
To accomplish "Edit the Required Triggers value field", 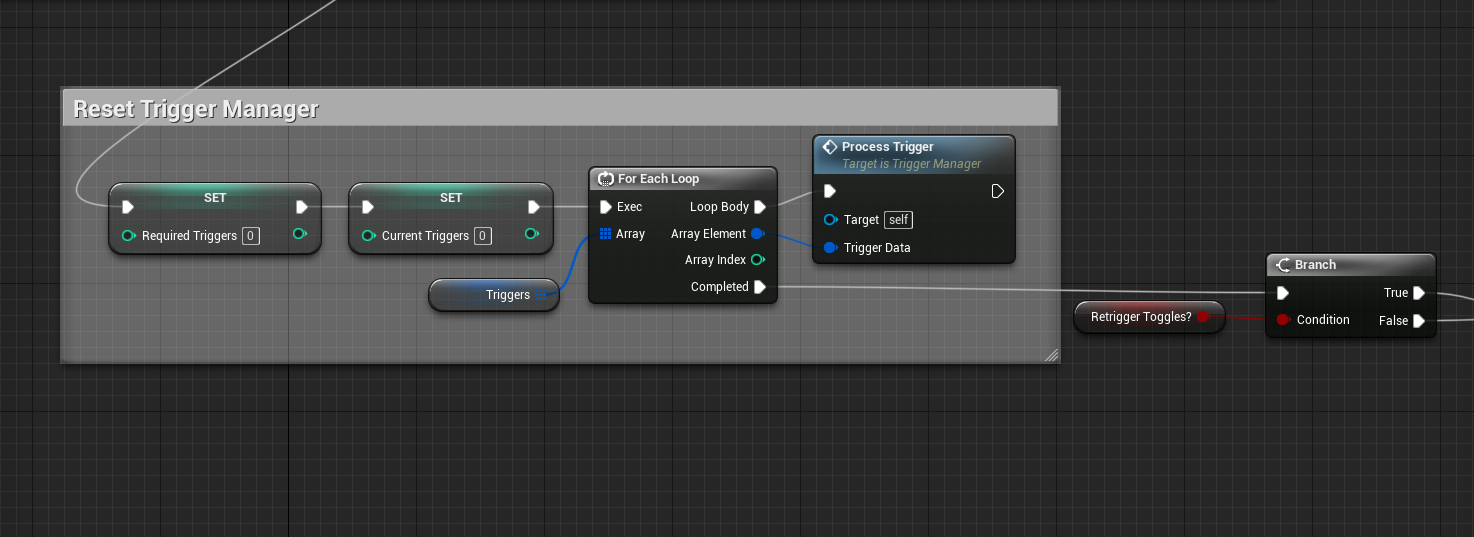I will 250,236.
